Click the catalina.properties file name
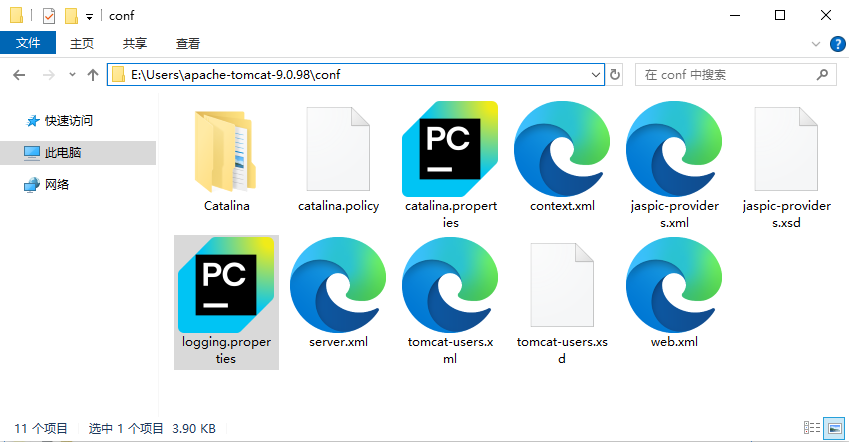The image size is (849, 442). (450, 214)
